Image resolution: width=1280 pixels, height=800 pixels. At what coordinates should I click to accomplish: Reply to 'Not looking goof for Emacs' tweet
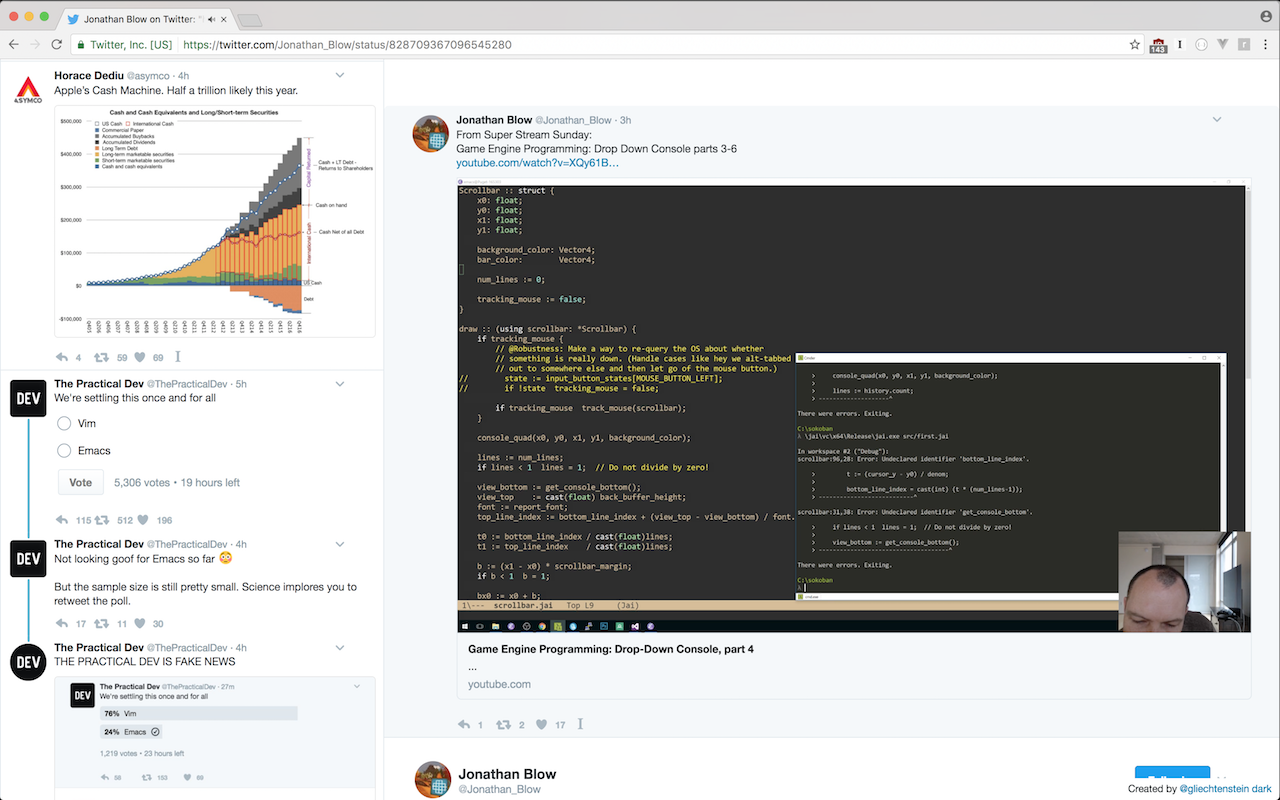coord(62,624)
